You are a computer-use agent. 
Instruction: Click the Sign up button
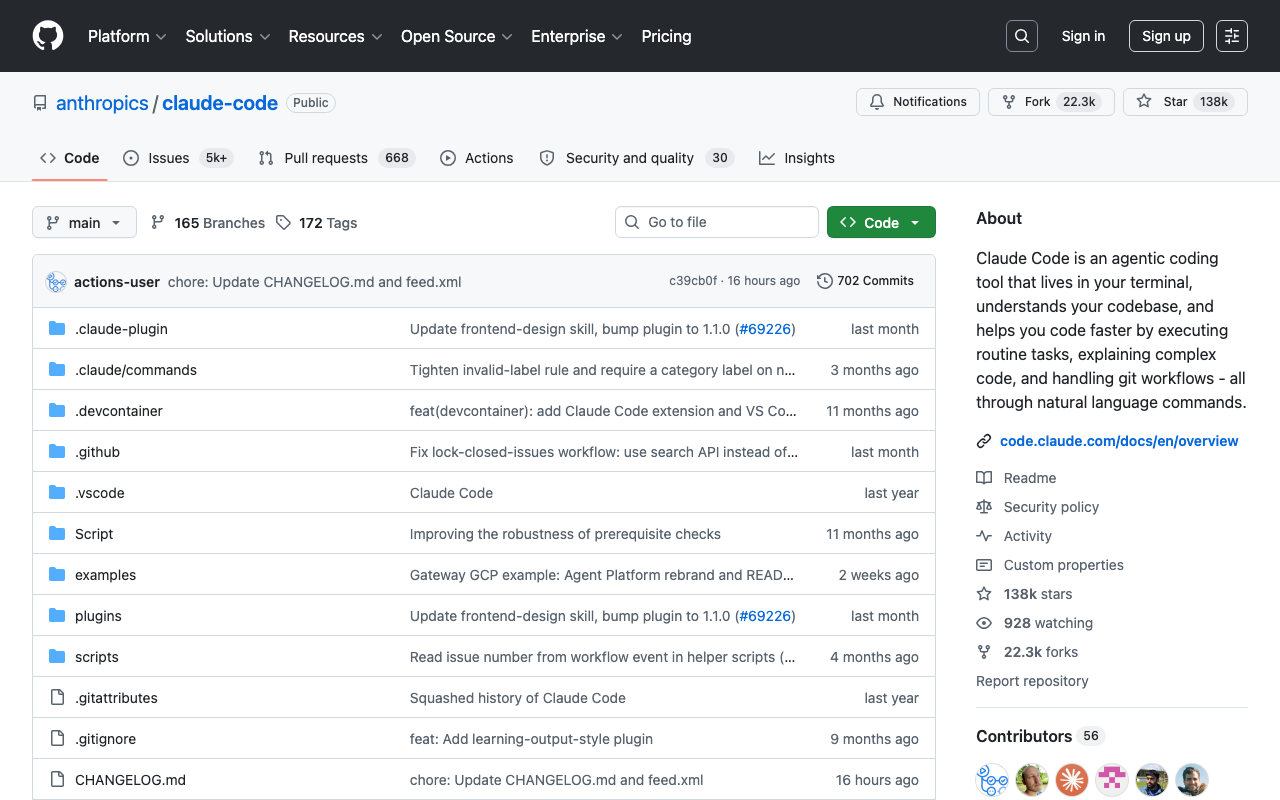(x=1166, y=36)
